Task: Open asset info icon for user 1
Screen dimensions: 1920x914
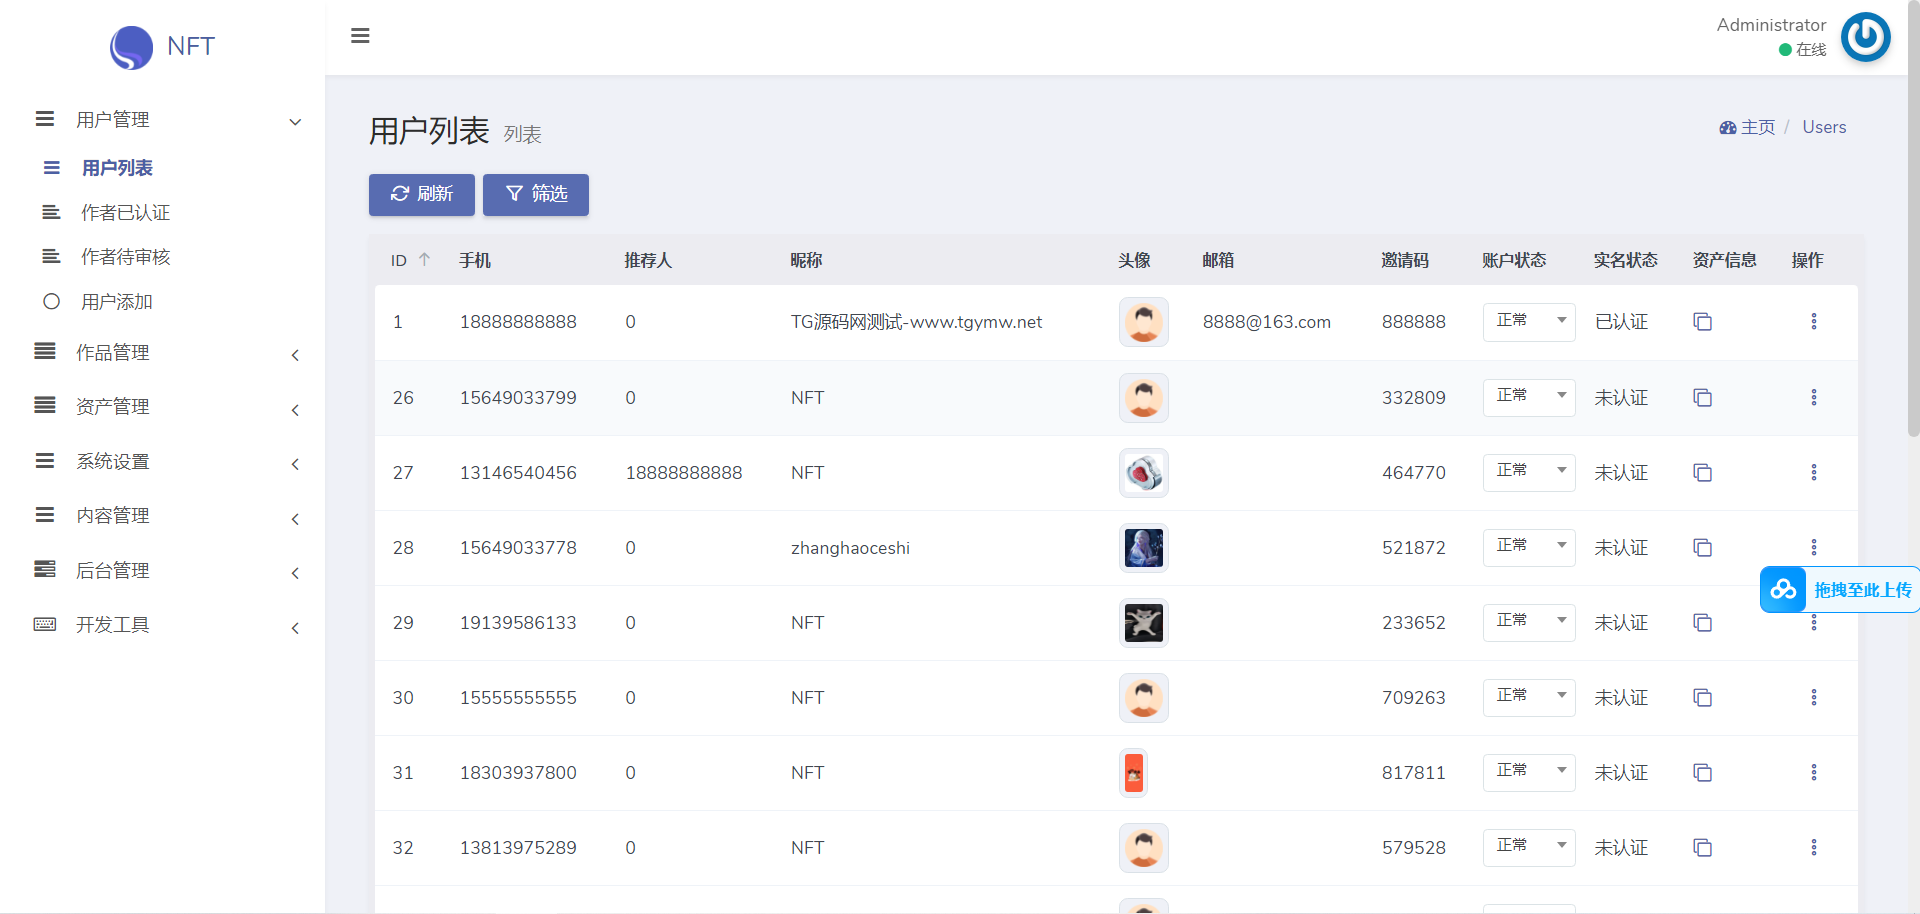Action: pos(1702,322)
